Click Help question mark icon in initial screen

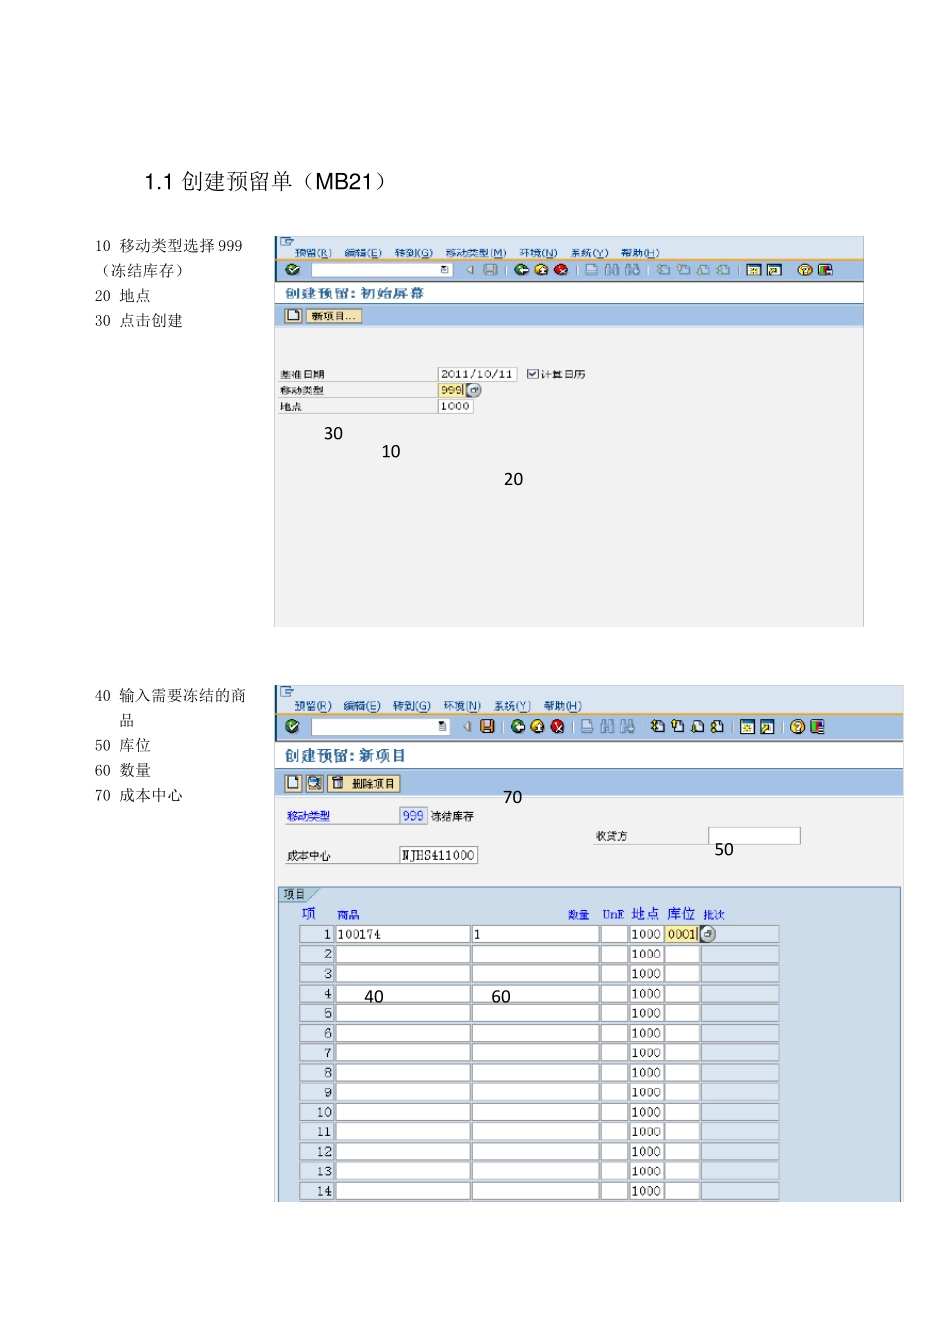(805, 270)
